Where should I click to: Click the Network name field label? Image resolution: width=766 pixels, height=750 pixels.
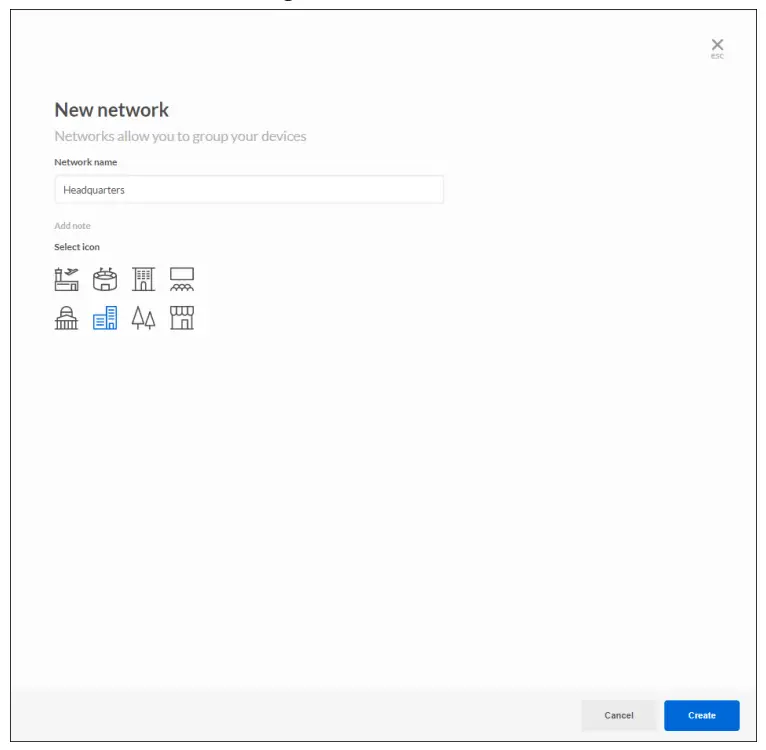pos(86,162)
